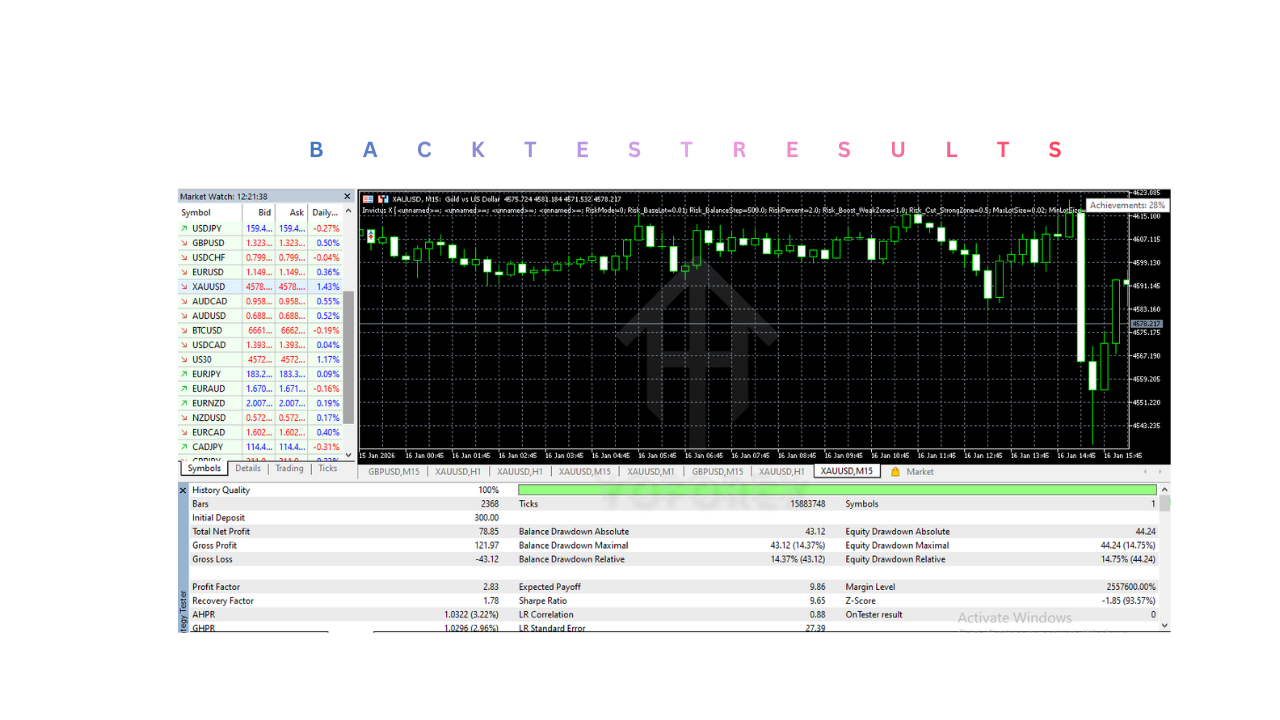Select the GBPUSD,M15 chart tab
The height and width of the screenshot is (720, 1280).
pyautogui.click(x=393, y=471)
